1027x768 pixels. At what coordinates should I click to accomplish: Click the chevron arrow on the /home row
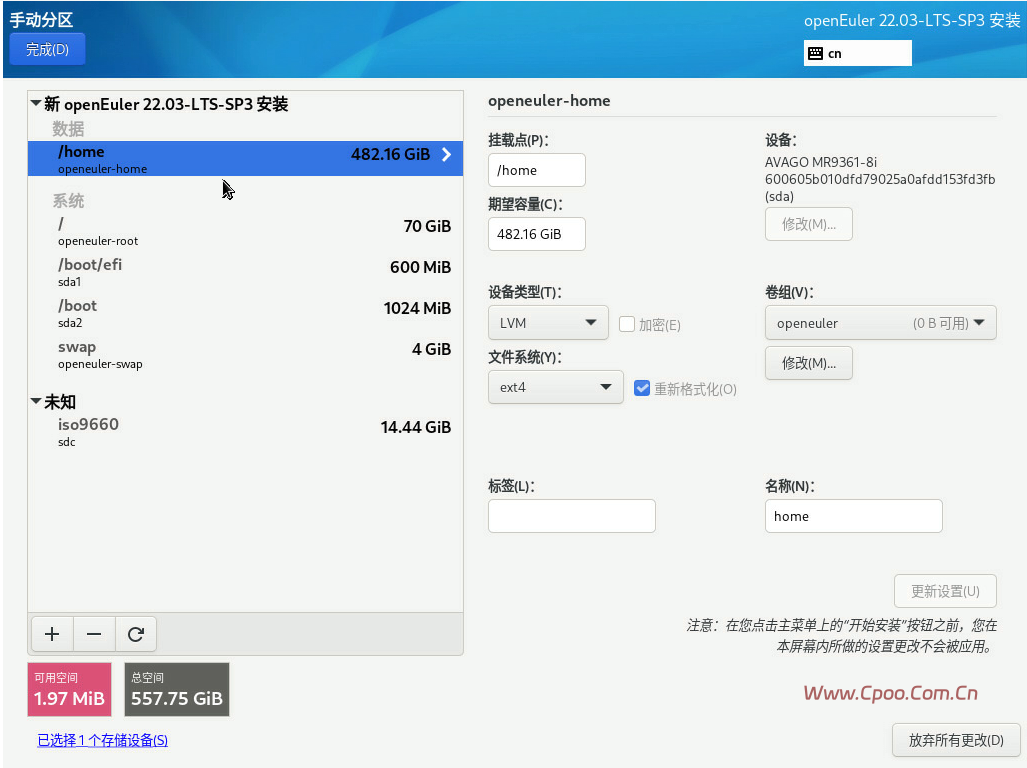coord(447,155)
